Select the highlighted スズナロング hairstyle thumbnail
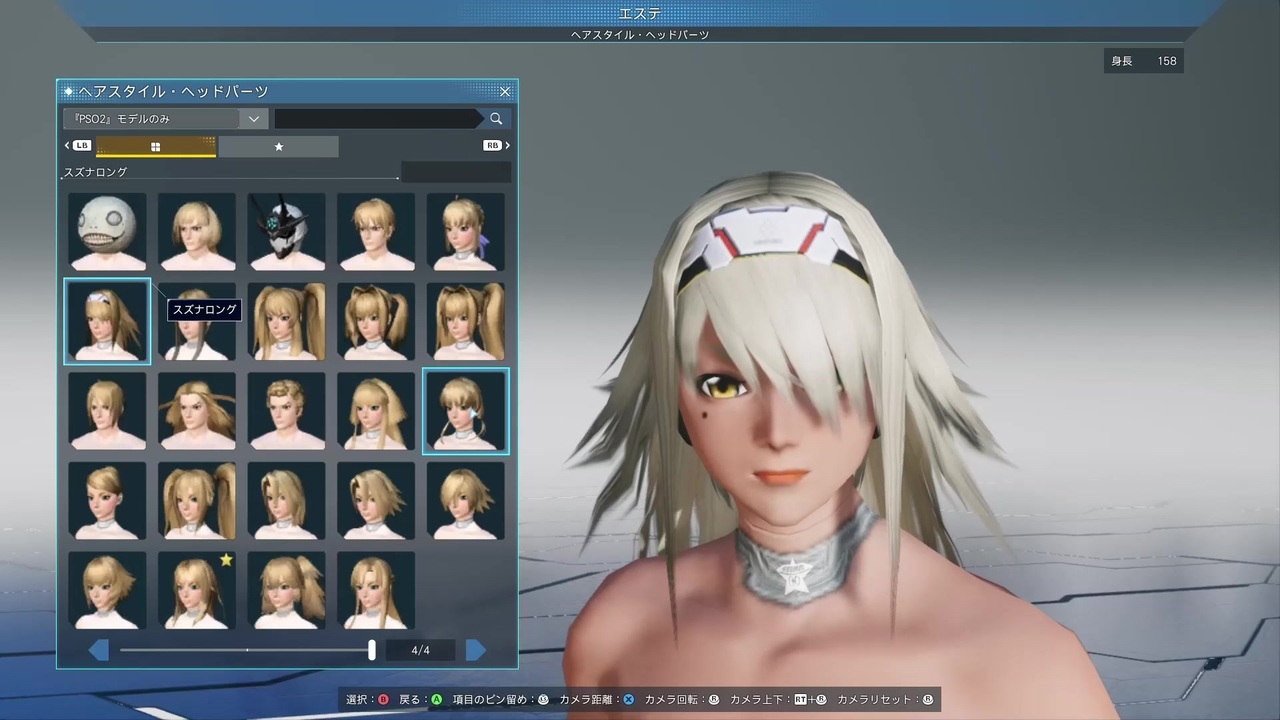Screen dimensions: 1280x720 coord(107,321)
